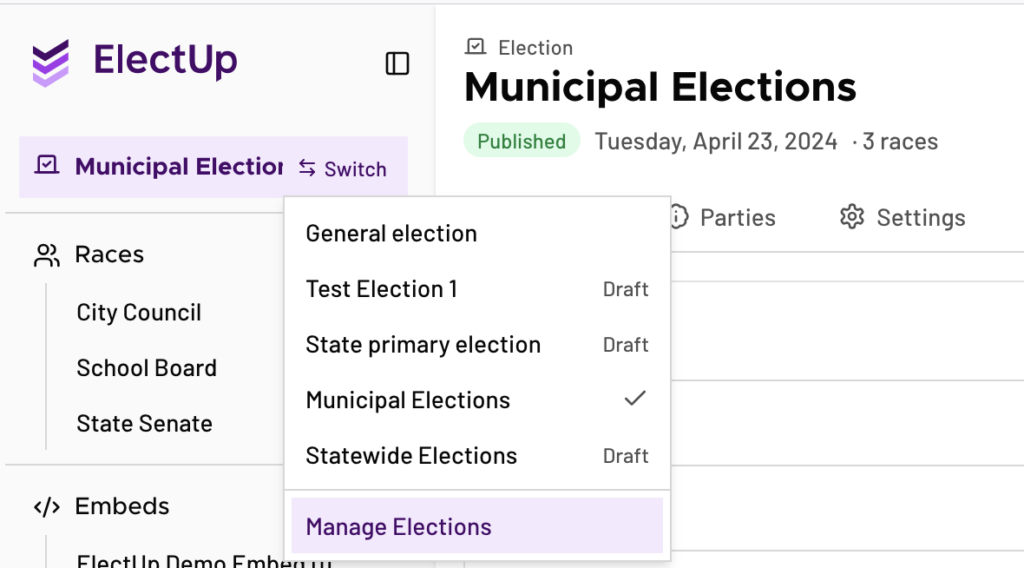Click the Settings gear icon
The image size is (1024, 568).
[851, 217]
